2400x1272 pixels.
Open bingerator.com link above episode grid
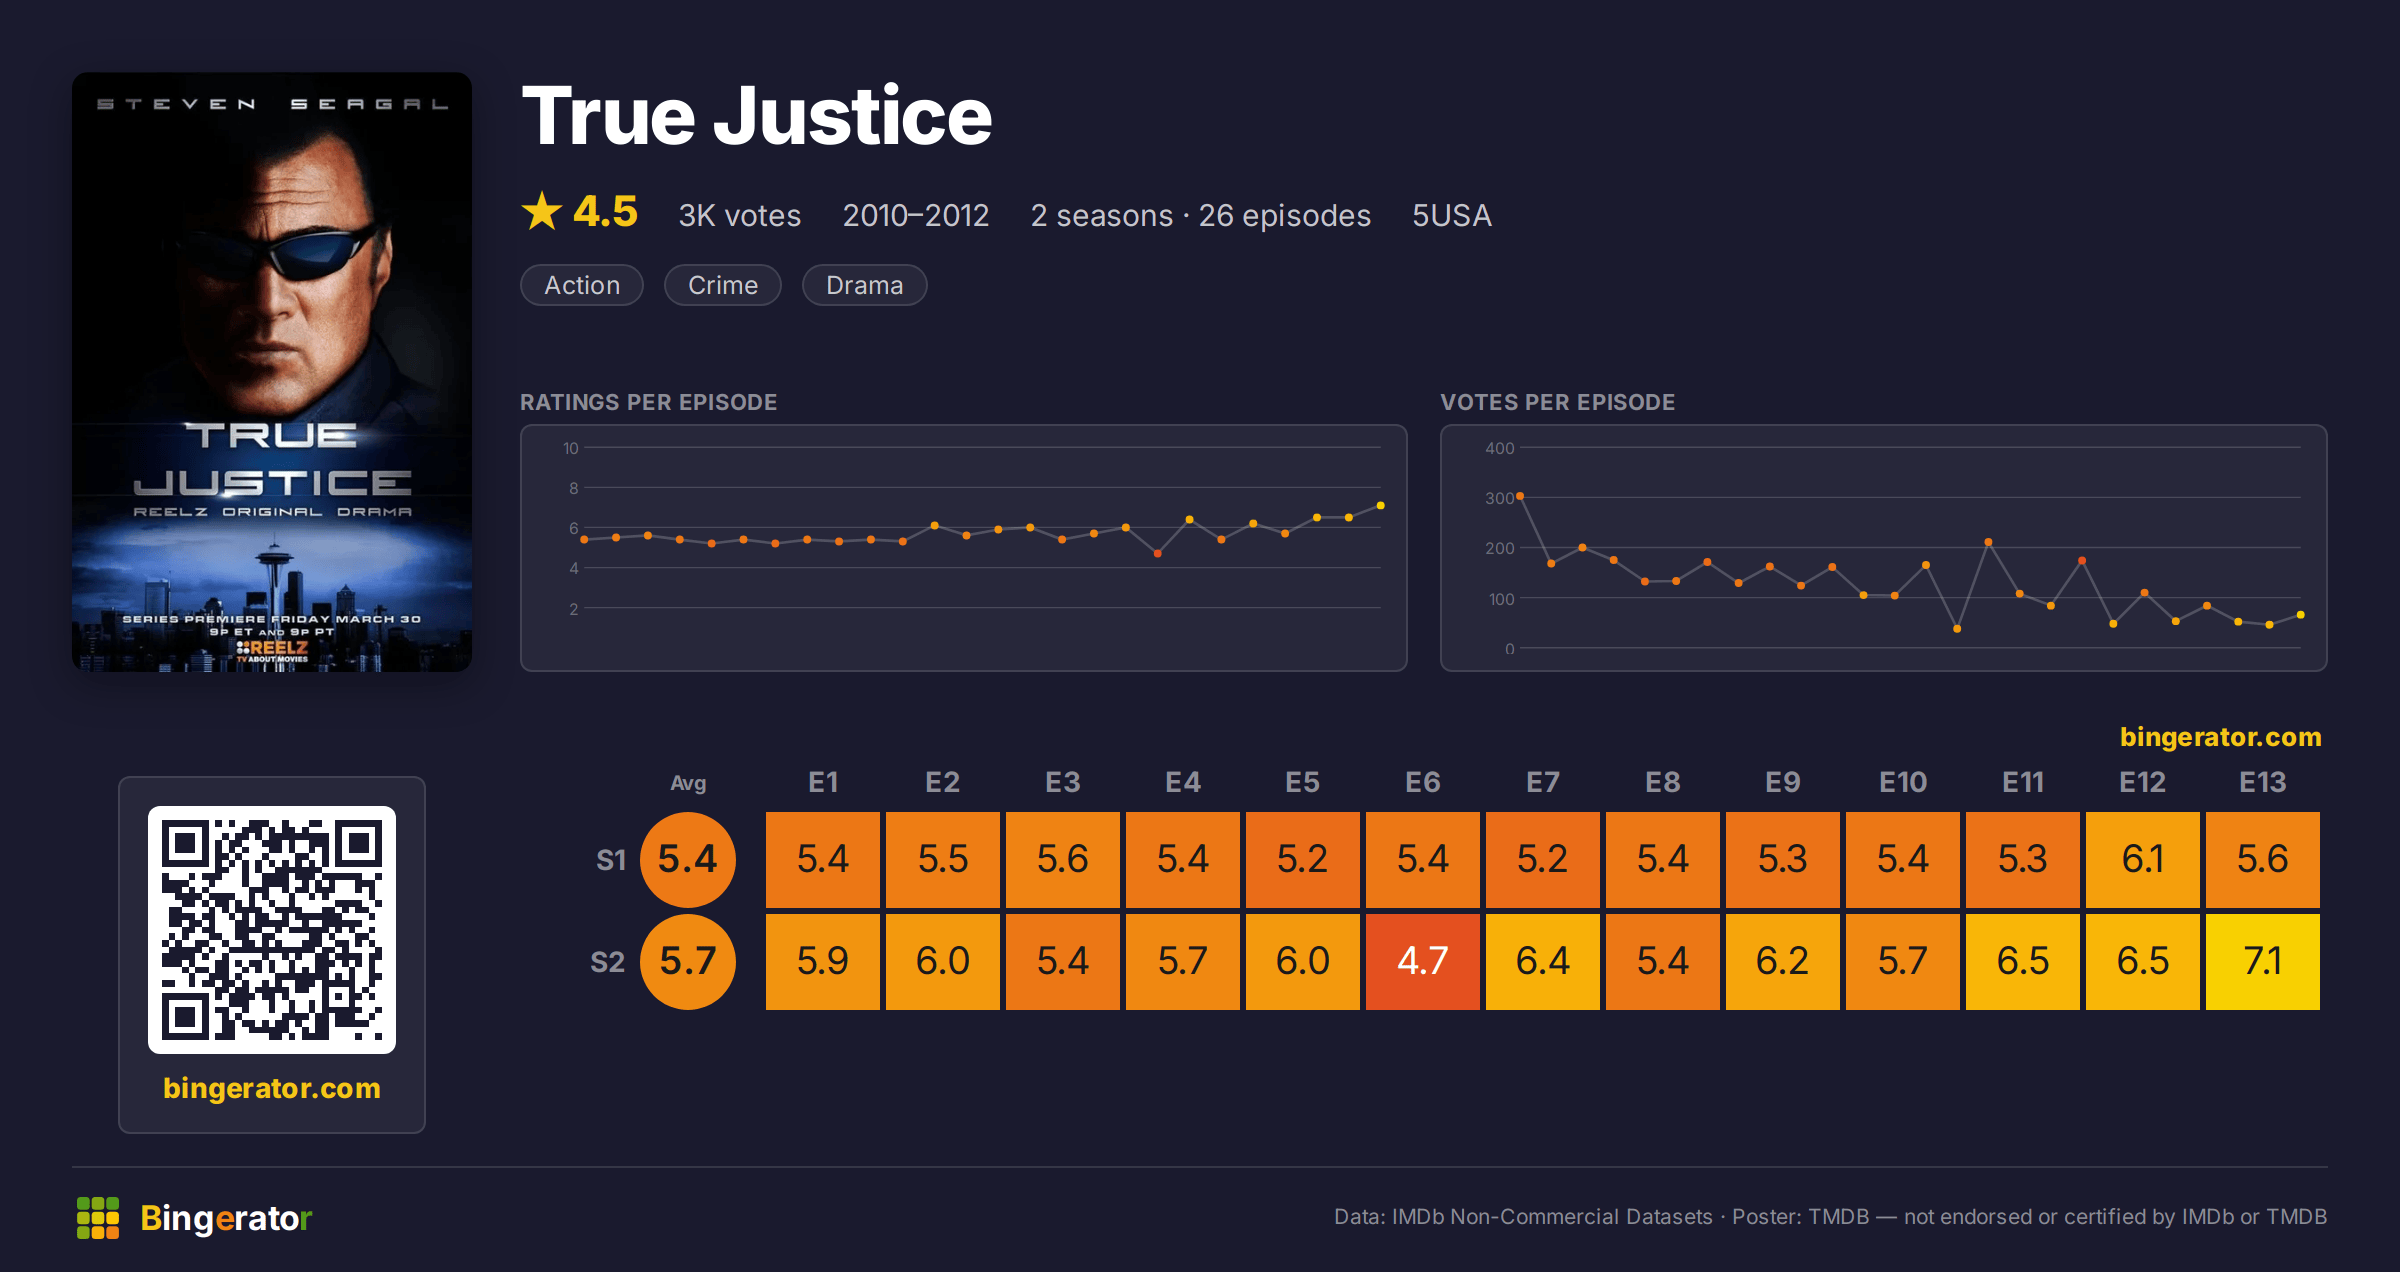click(x=2220, y=737)
